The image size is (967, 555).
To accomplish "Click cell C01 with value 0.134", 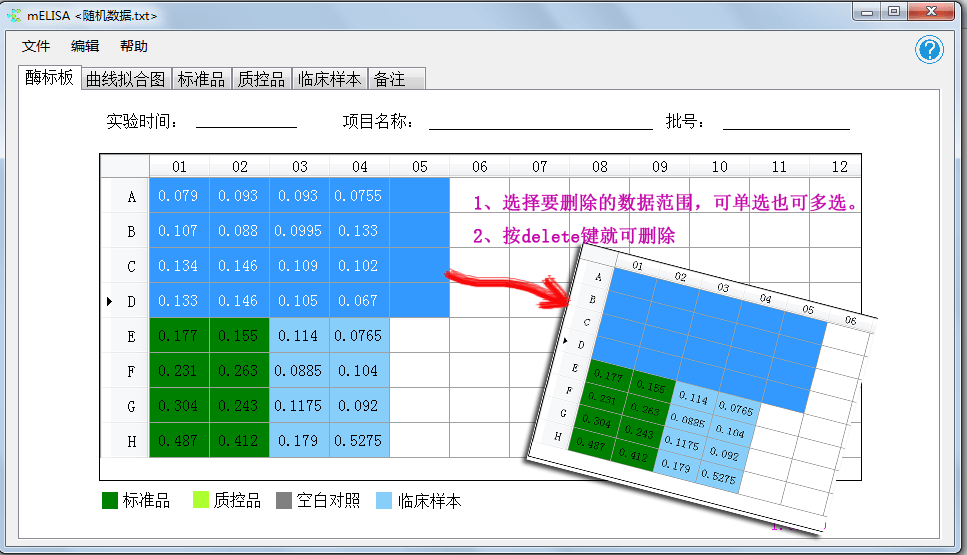I will click(179, 266).
